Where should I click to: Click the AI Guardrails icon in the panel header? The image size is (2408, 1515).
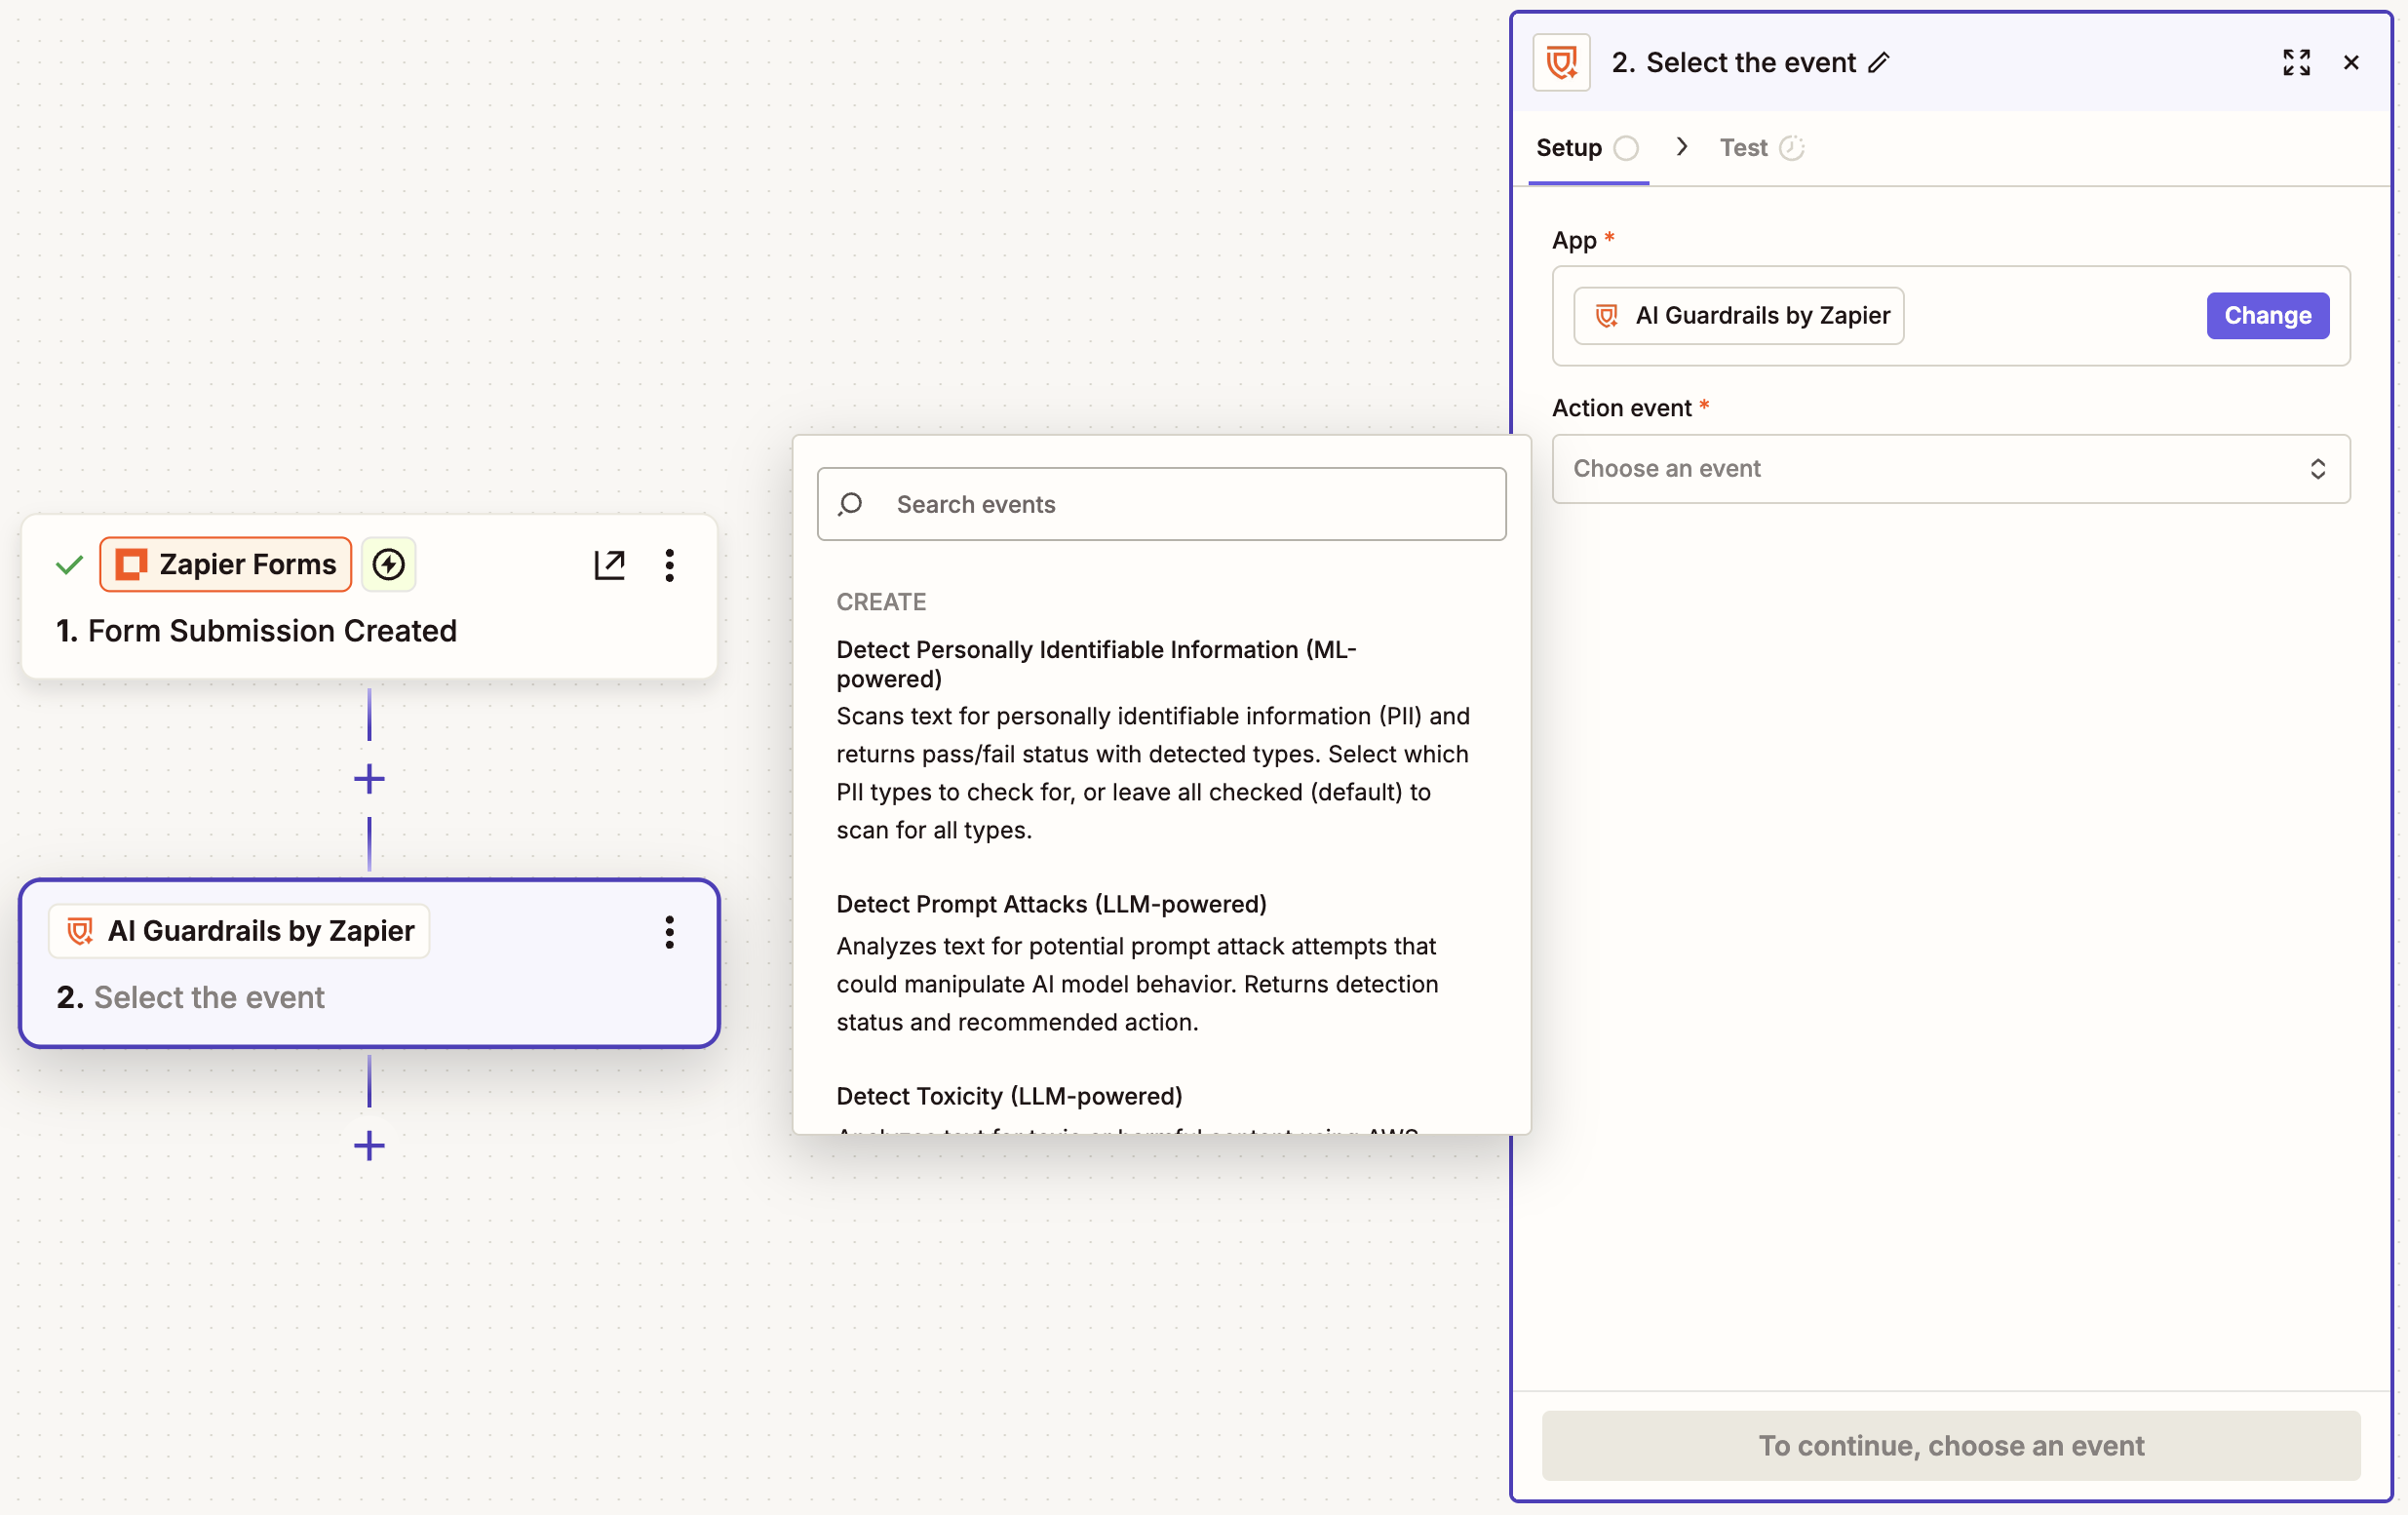tap(1561, 62)
